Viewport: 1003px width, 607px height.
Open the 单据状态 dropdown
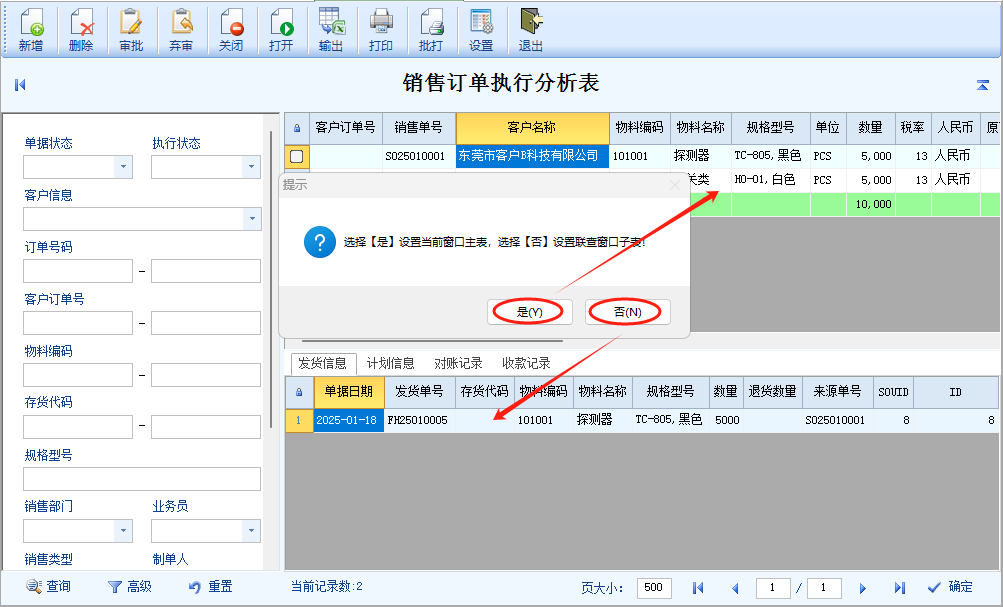[123, 167]
